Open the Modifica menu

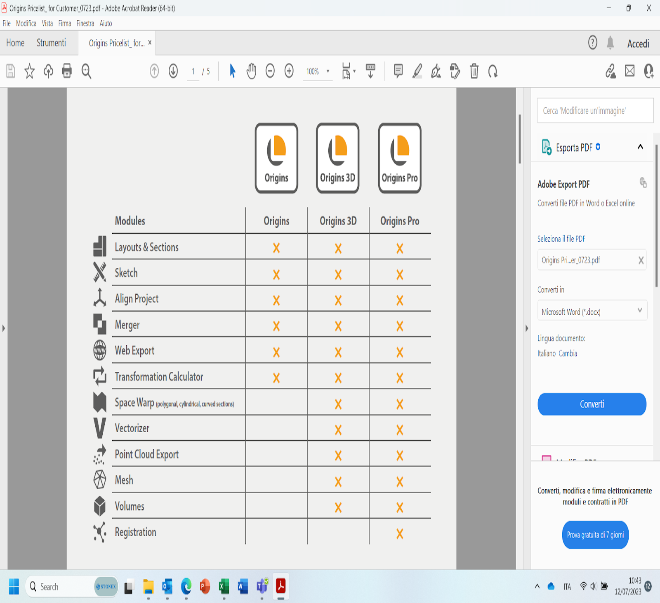pyautogui.click(x=26, y=23)
